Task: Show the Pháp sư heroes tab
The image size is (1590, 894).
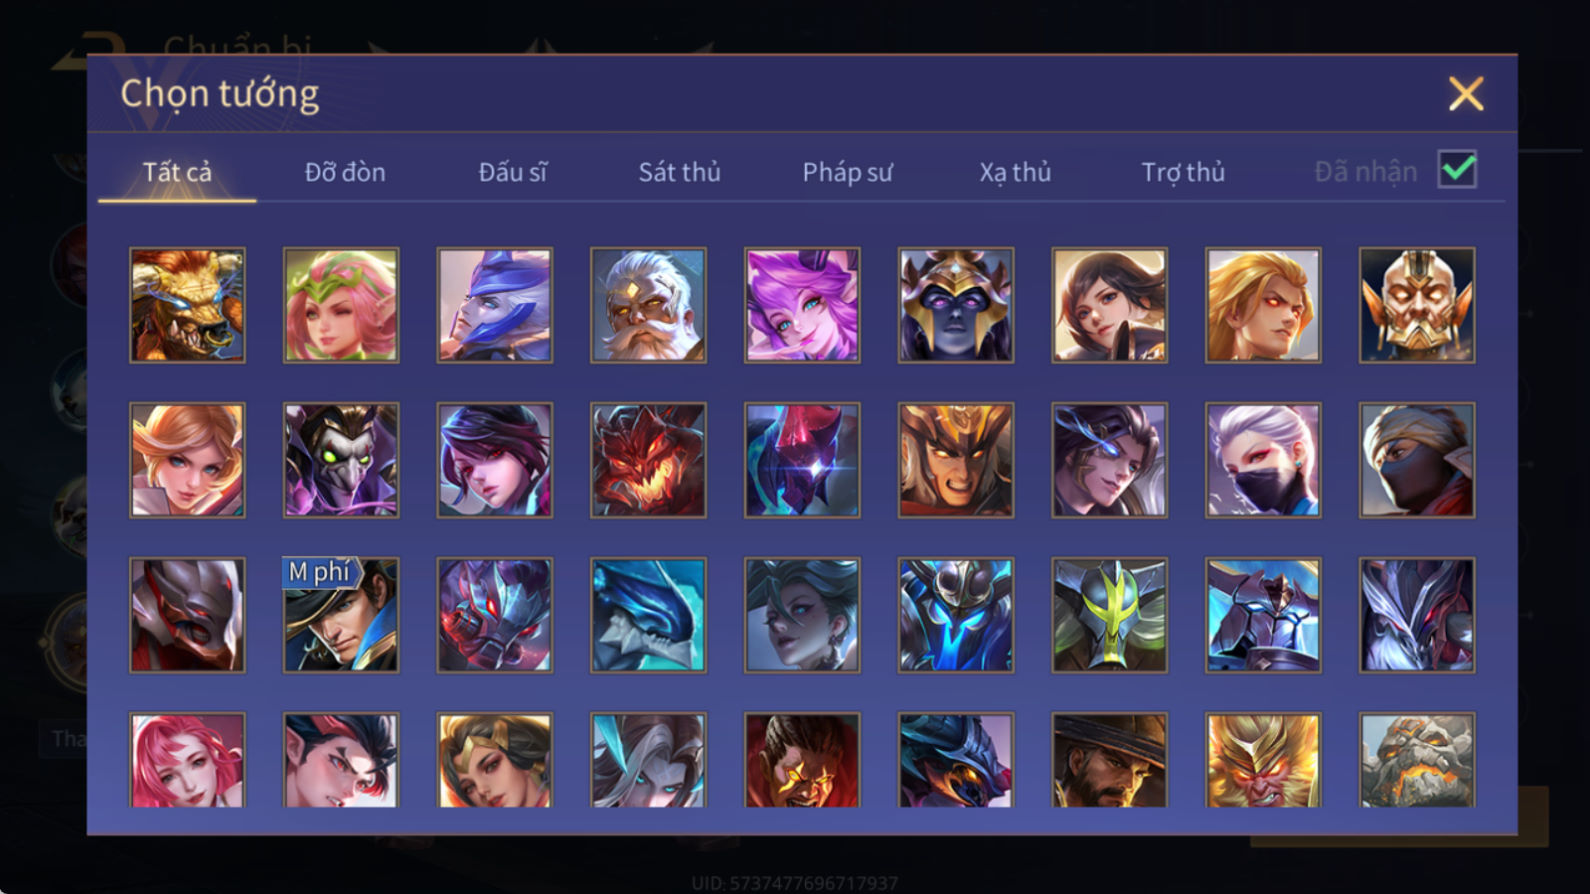Action: (x=847, y=172)
